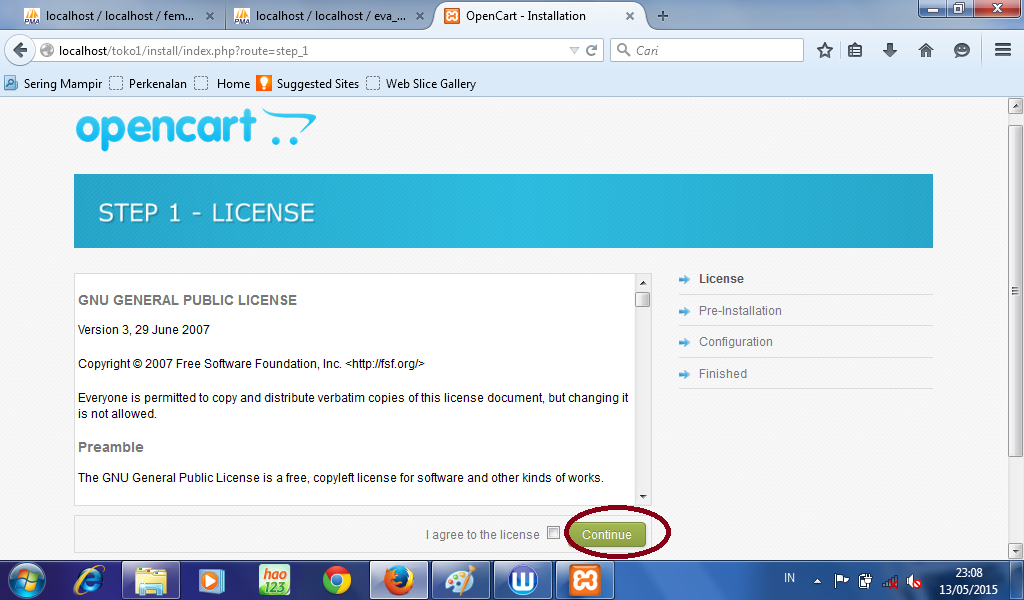
Task: Reload the page with the refresh icon
Action: (x=592, y=50)
